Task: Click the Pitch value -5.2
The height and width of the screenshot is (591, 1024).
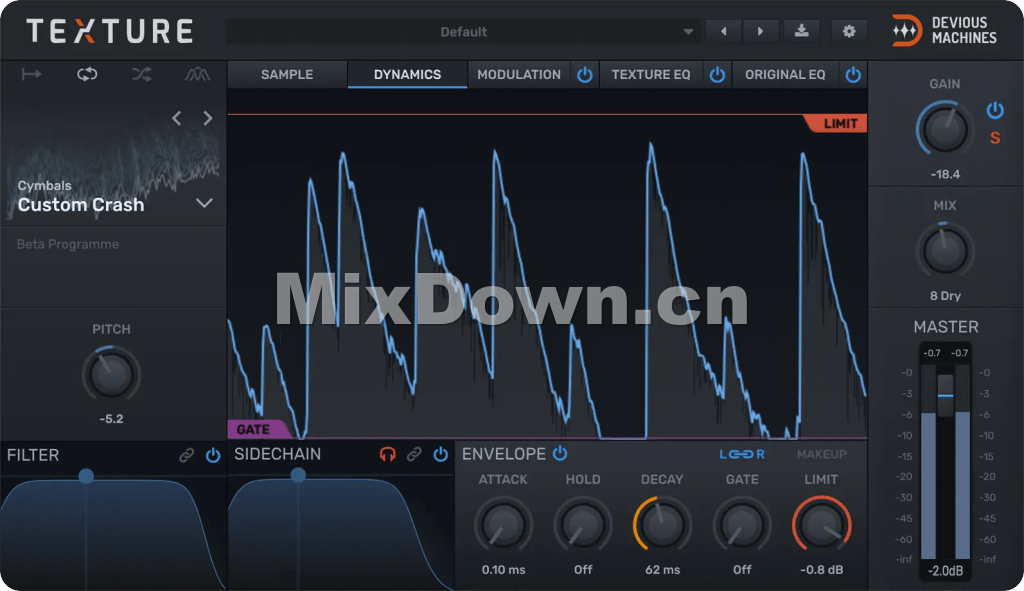Action: point(111,419)
